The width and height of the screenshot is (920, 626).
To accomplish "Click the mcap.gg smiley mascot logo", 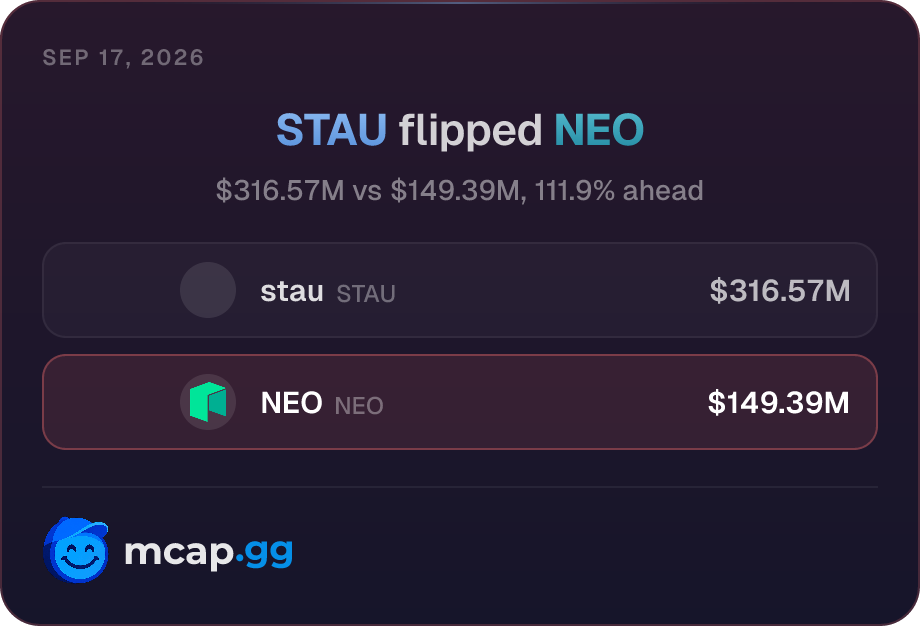I will click(x=76, y=550).
